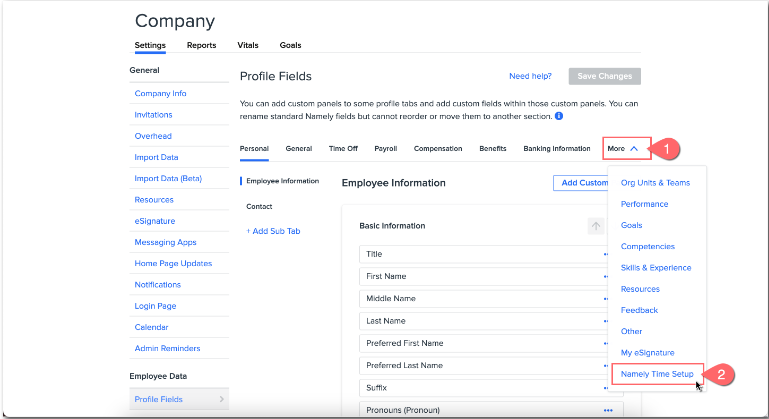Open the Need help? link
The height and width of the screenshot is (419, 769).
pyautogui.click(x=532, y=76)
